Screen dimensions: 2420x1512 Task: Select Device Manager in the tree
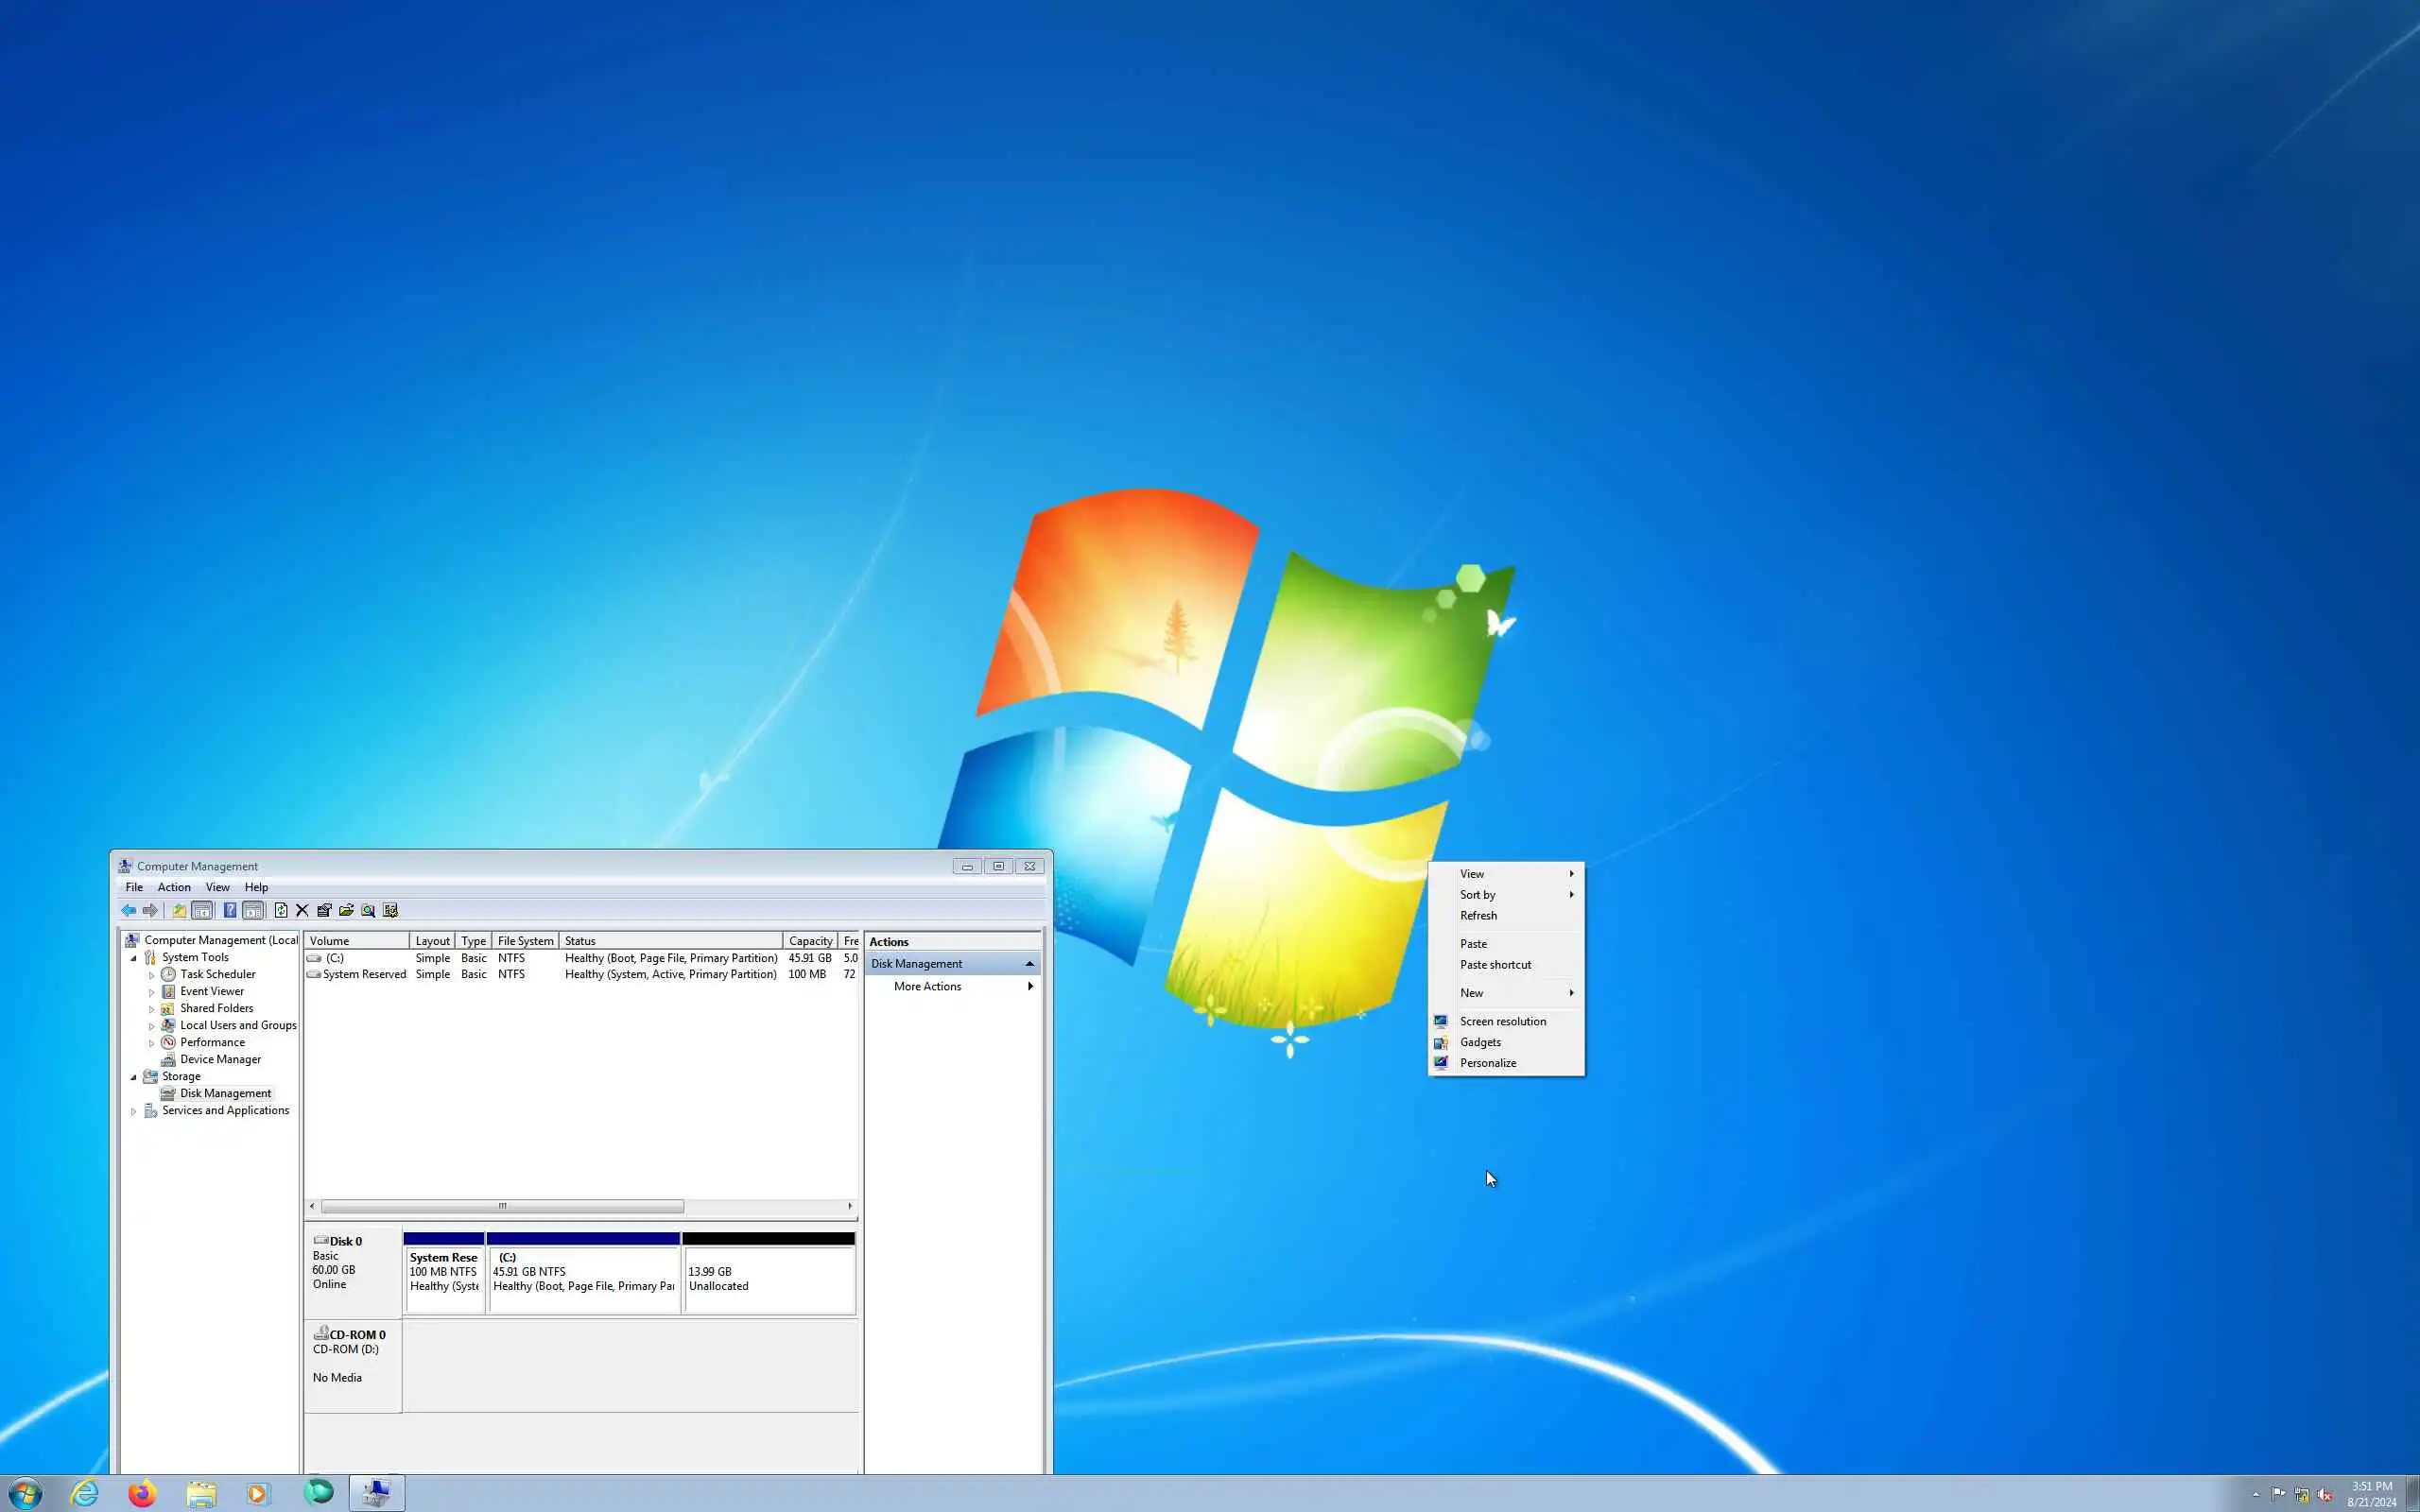(x=220, y=1059)
